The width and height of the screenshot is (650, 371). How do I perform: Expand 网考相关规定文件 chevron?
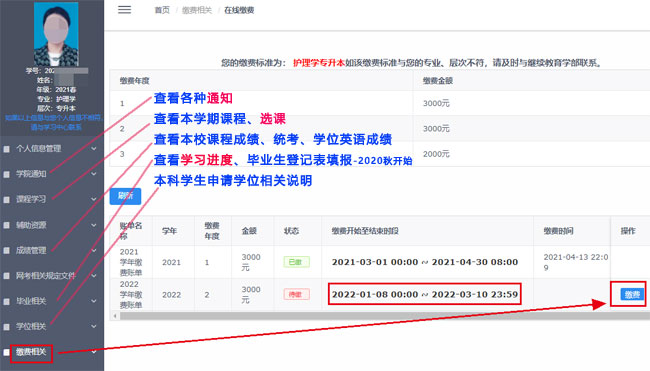pyautogui.click(x=94, y=276)
